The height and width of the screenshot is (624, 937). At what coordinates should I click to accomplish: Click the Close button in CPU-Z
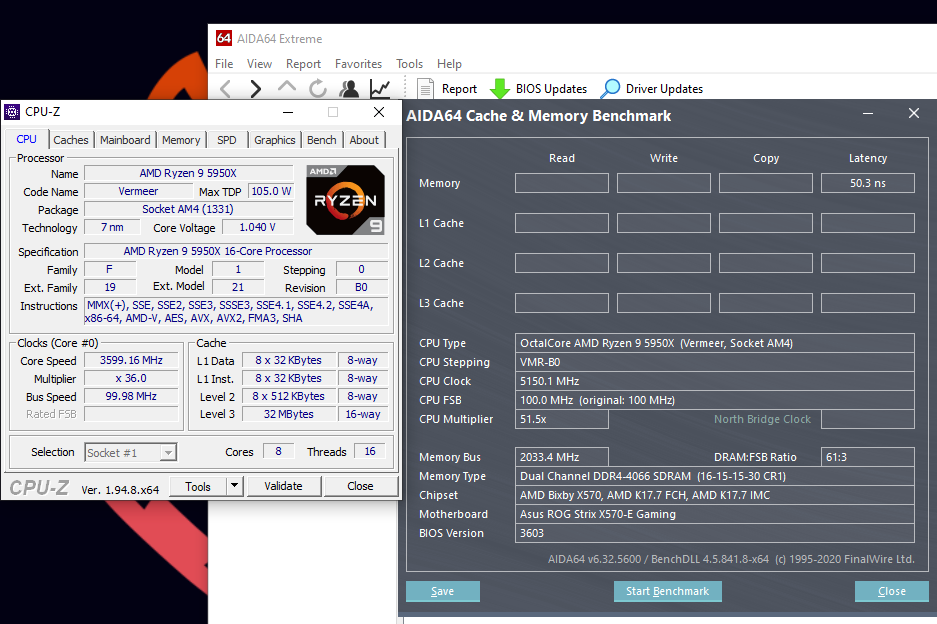tap(360, 486)
